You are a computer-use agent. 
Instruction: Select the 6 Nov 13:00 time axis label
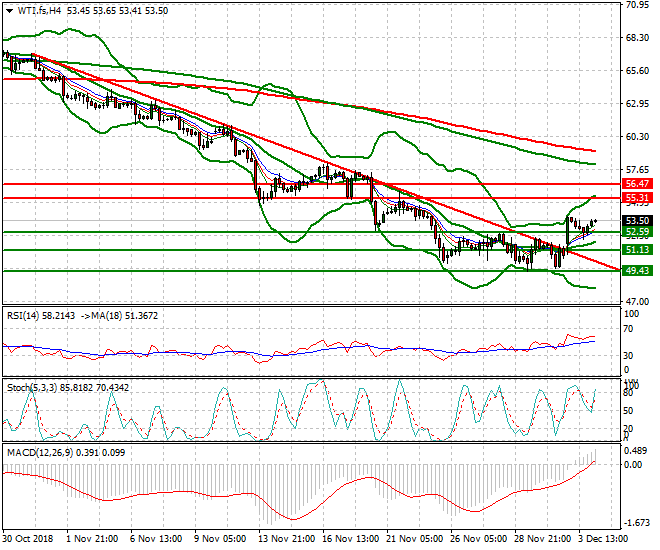click(156, 539)
